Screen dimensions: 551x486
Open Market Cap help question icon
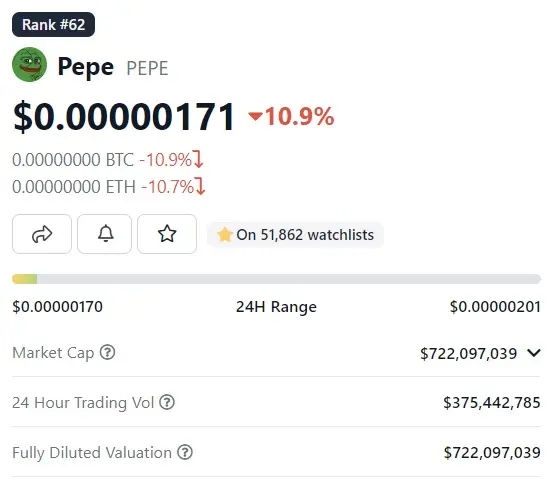[x=108, y=352]
